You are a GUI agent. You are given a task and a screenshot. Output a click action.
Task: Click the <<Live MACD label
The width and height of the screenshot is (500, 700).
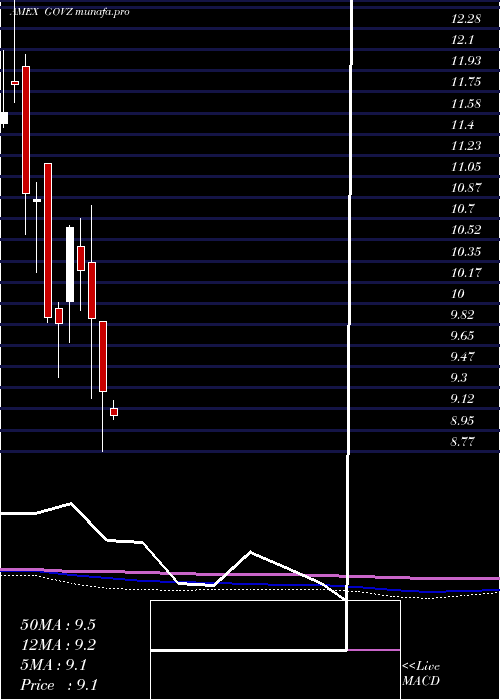coord(421,673)
